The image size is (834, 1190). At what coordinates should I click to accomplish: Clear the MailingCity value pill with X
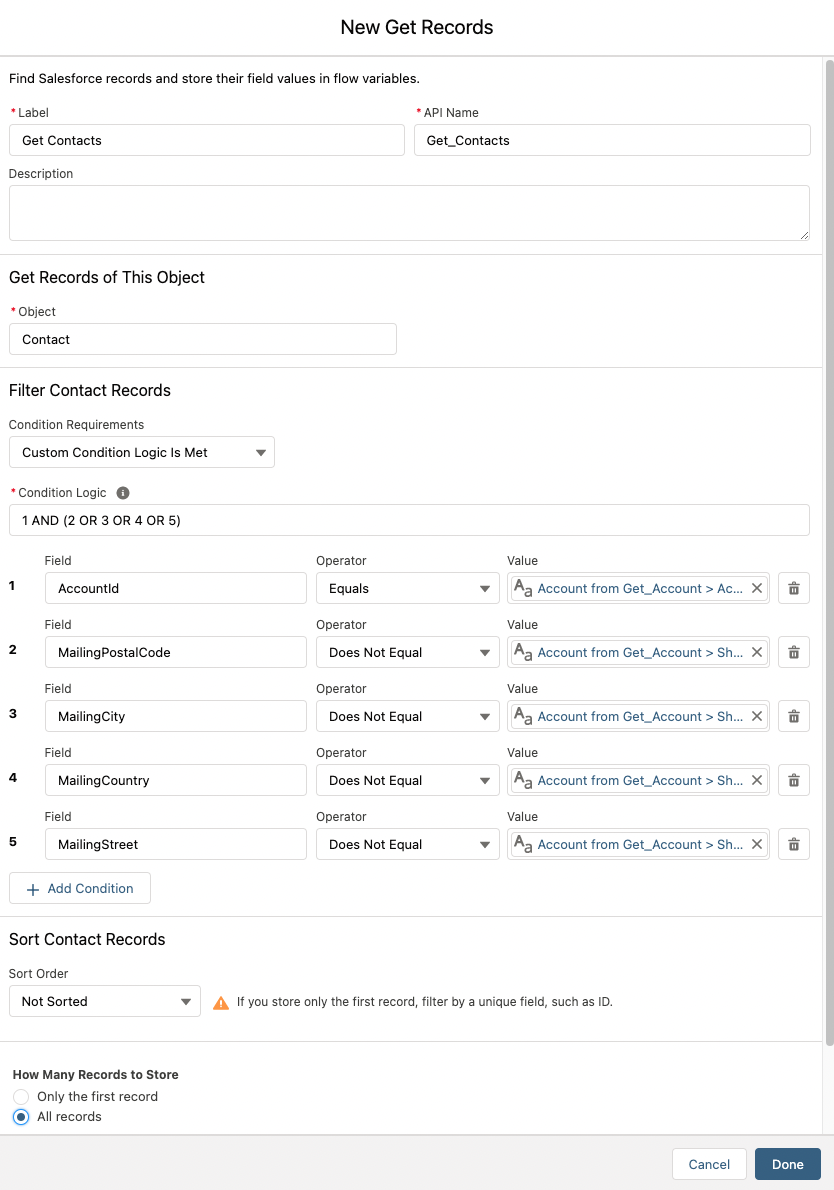pos(757,717)
